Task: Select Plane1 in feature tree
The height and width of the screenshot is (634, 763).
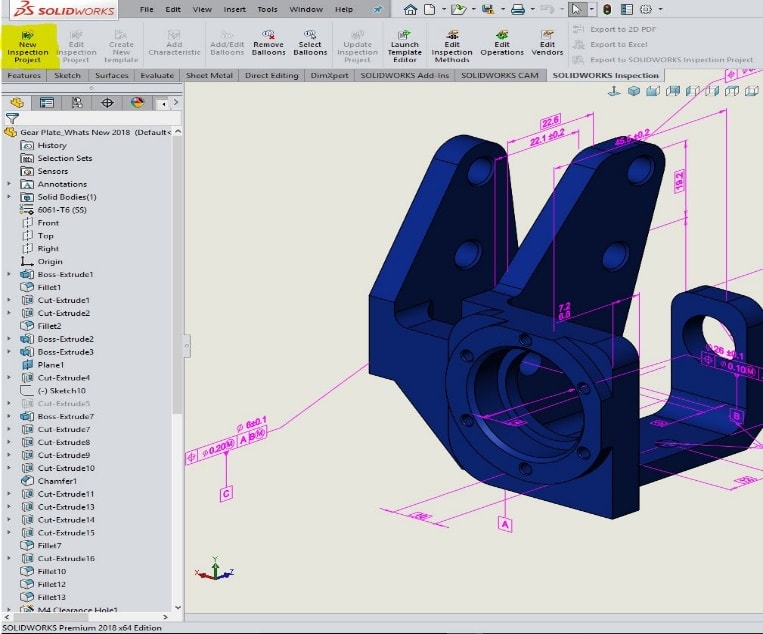Action: point(42,364)
